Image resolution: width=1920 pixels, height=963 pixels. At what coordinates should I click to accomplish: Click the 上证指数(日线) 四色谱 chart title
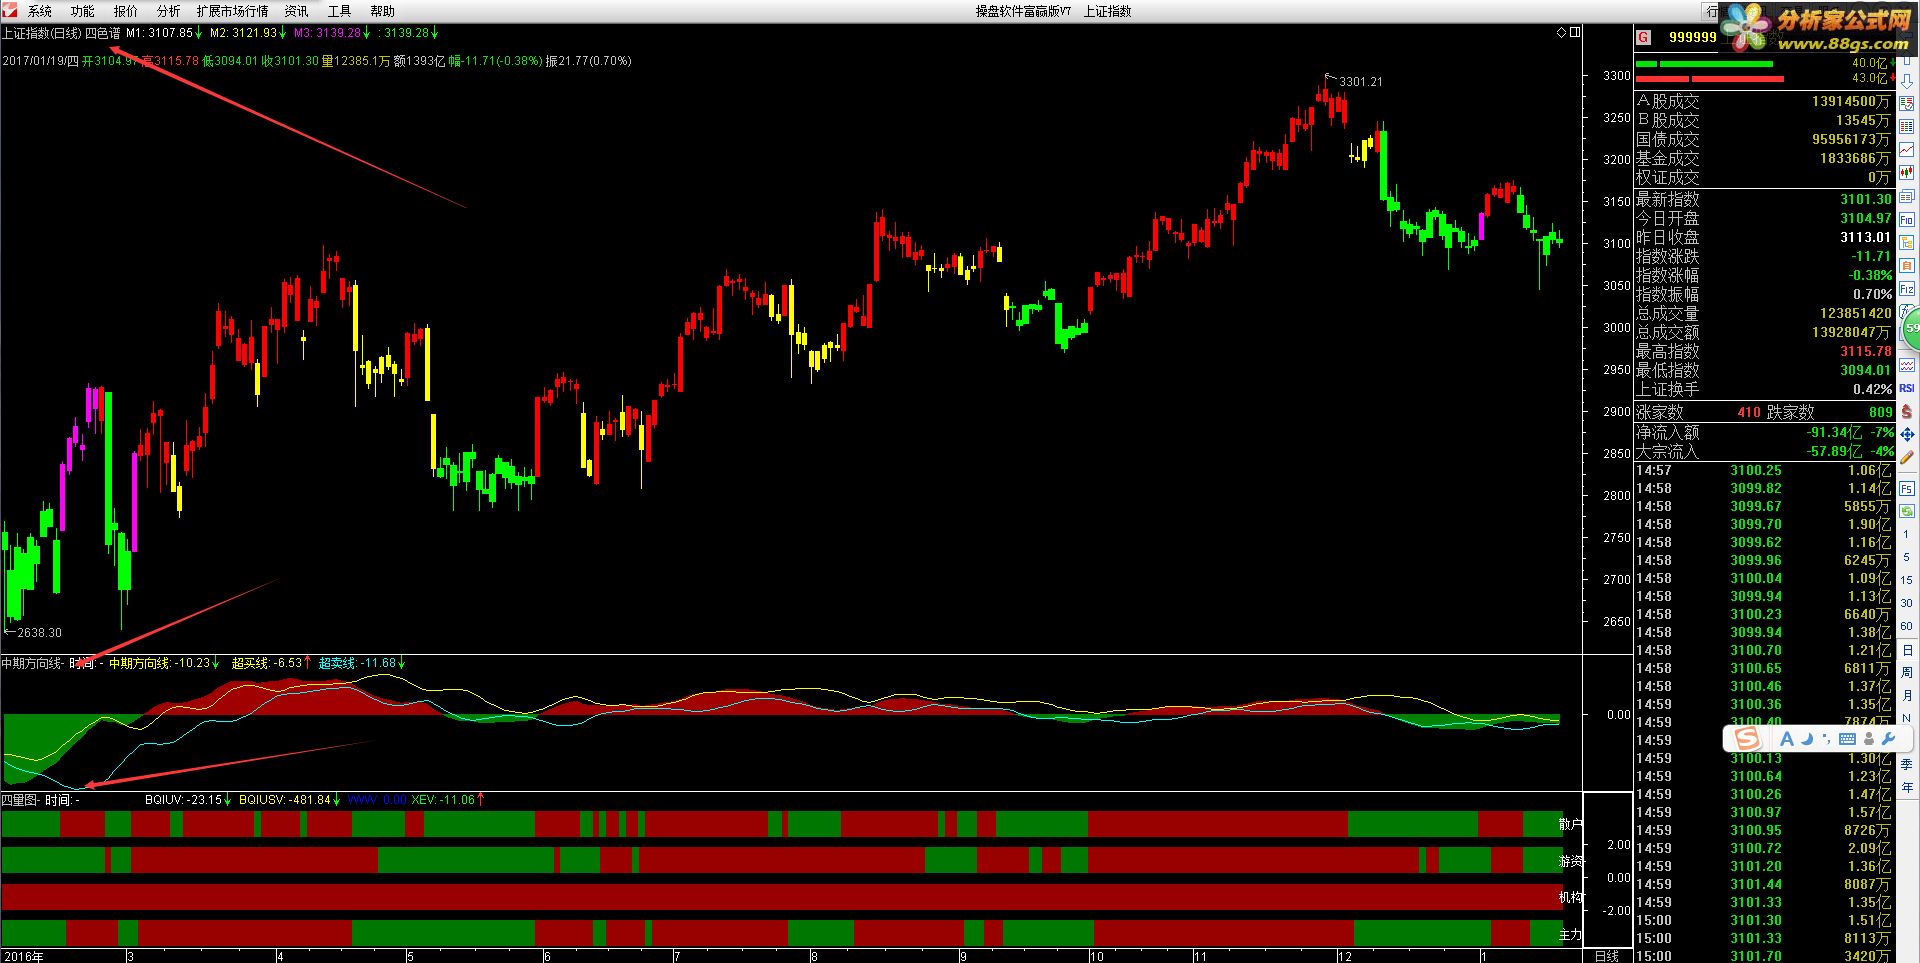pos(61,33)
